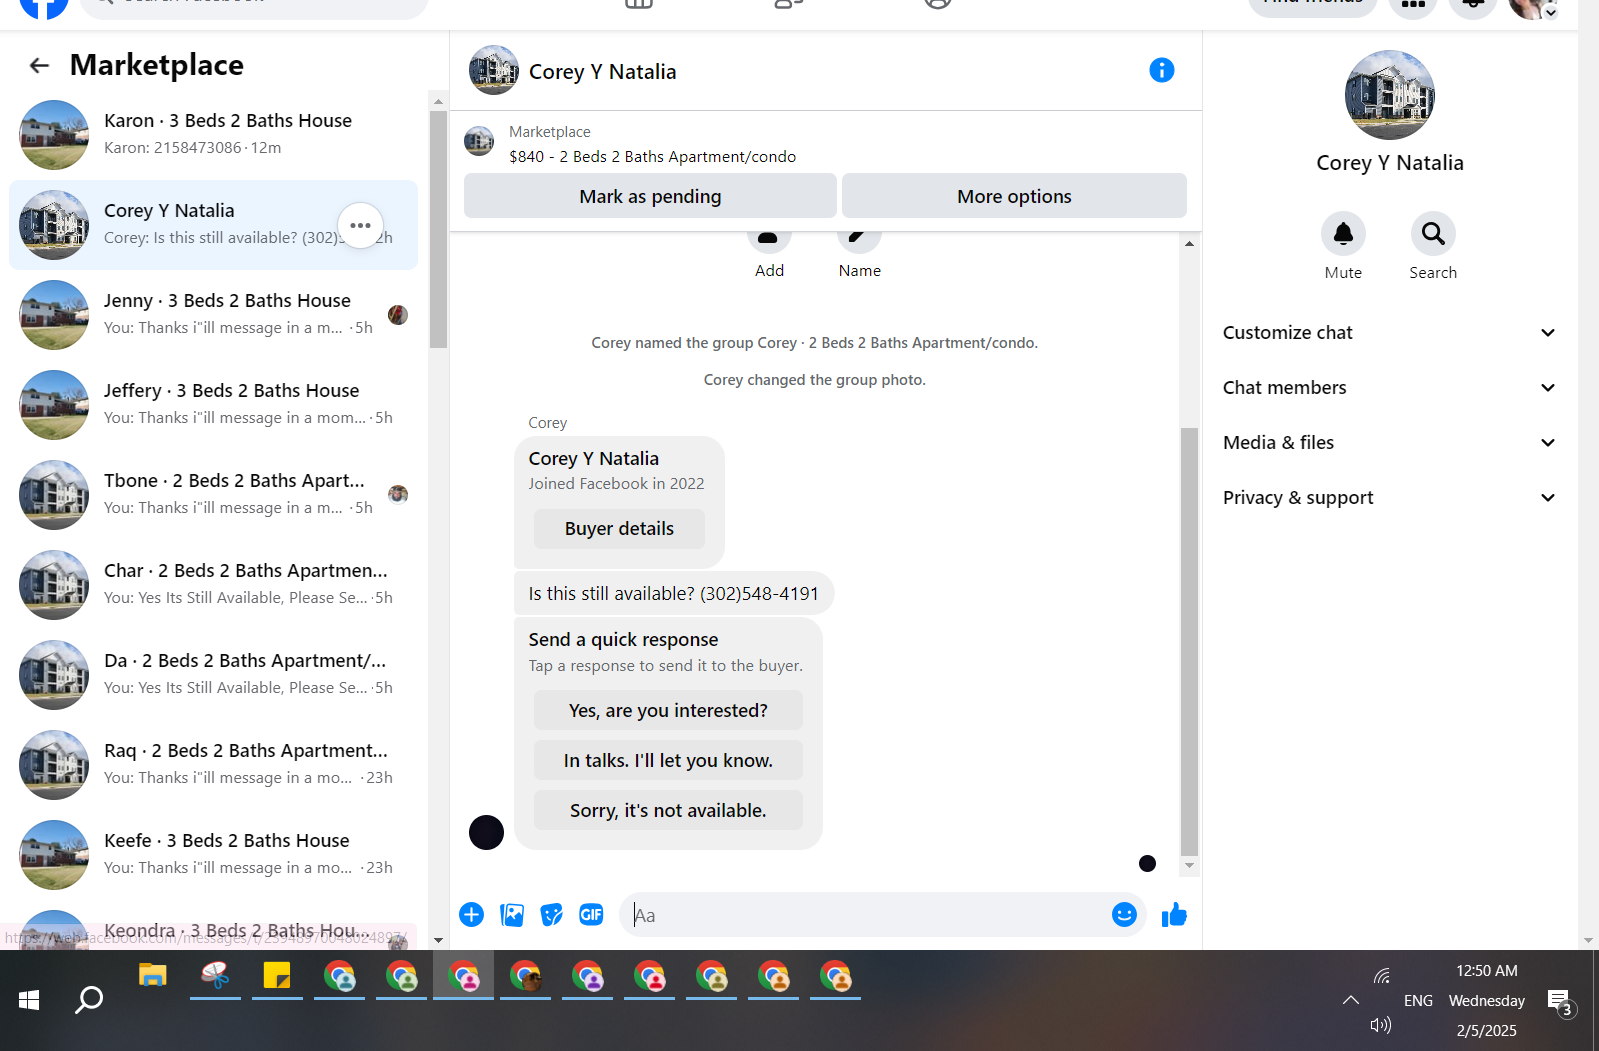The width and height of the screenshot is (1599, 1051).
Task: Open Sticky Notes from taskbar
Action: [277, 977]
